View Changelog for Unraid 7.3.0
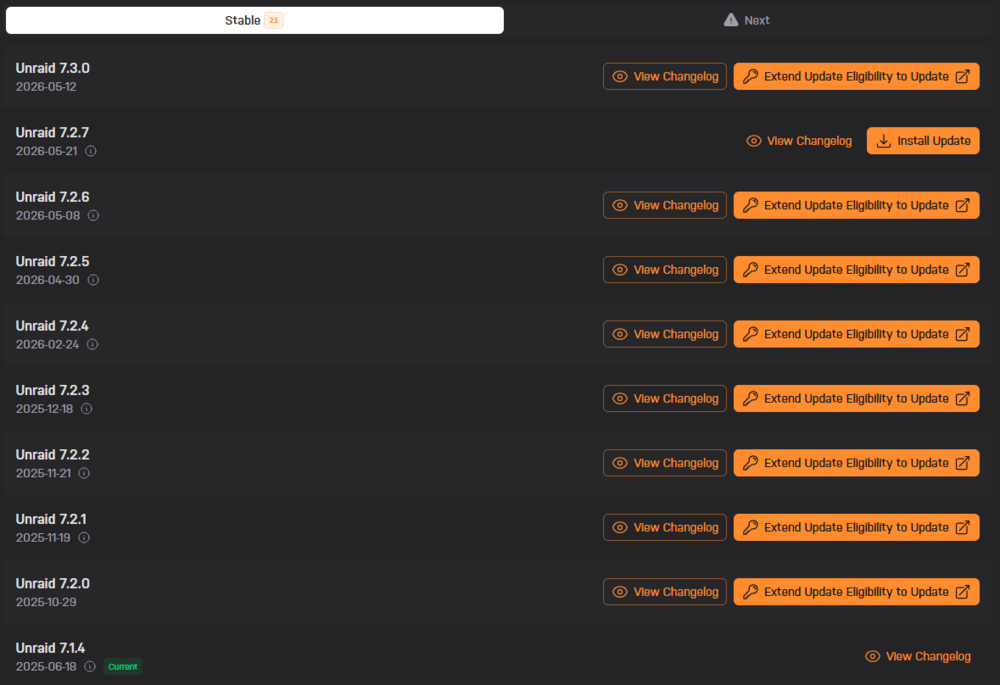 665,77
